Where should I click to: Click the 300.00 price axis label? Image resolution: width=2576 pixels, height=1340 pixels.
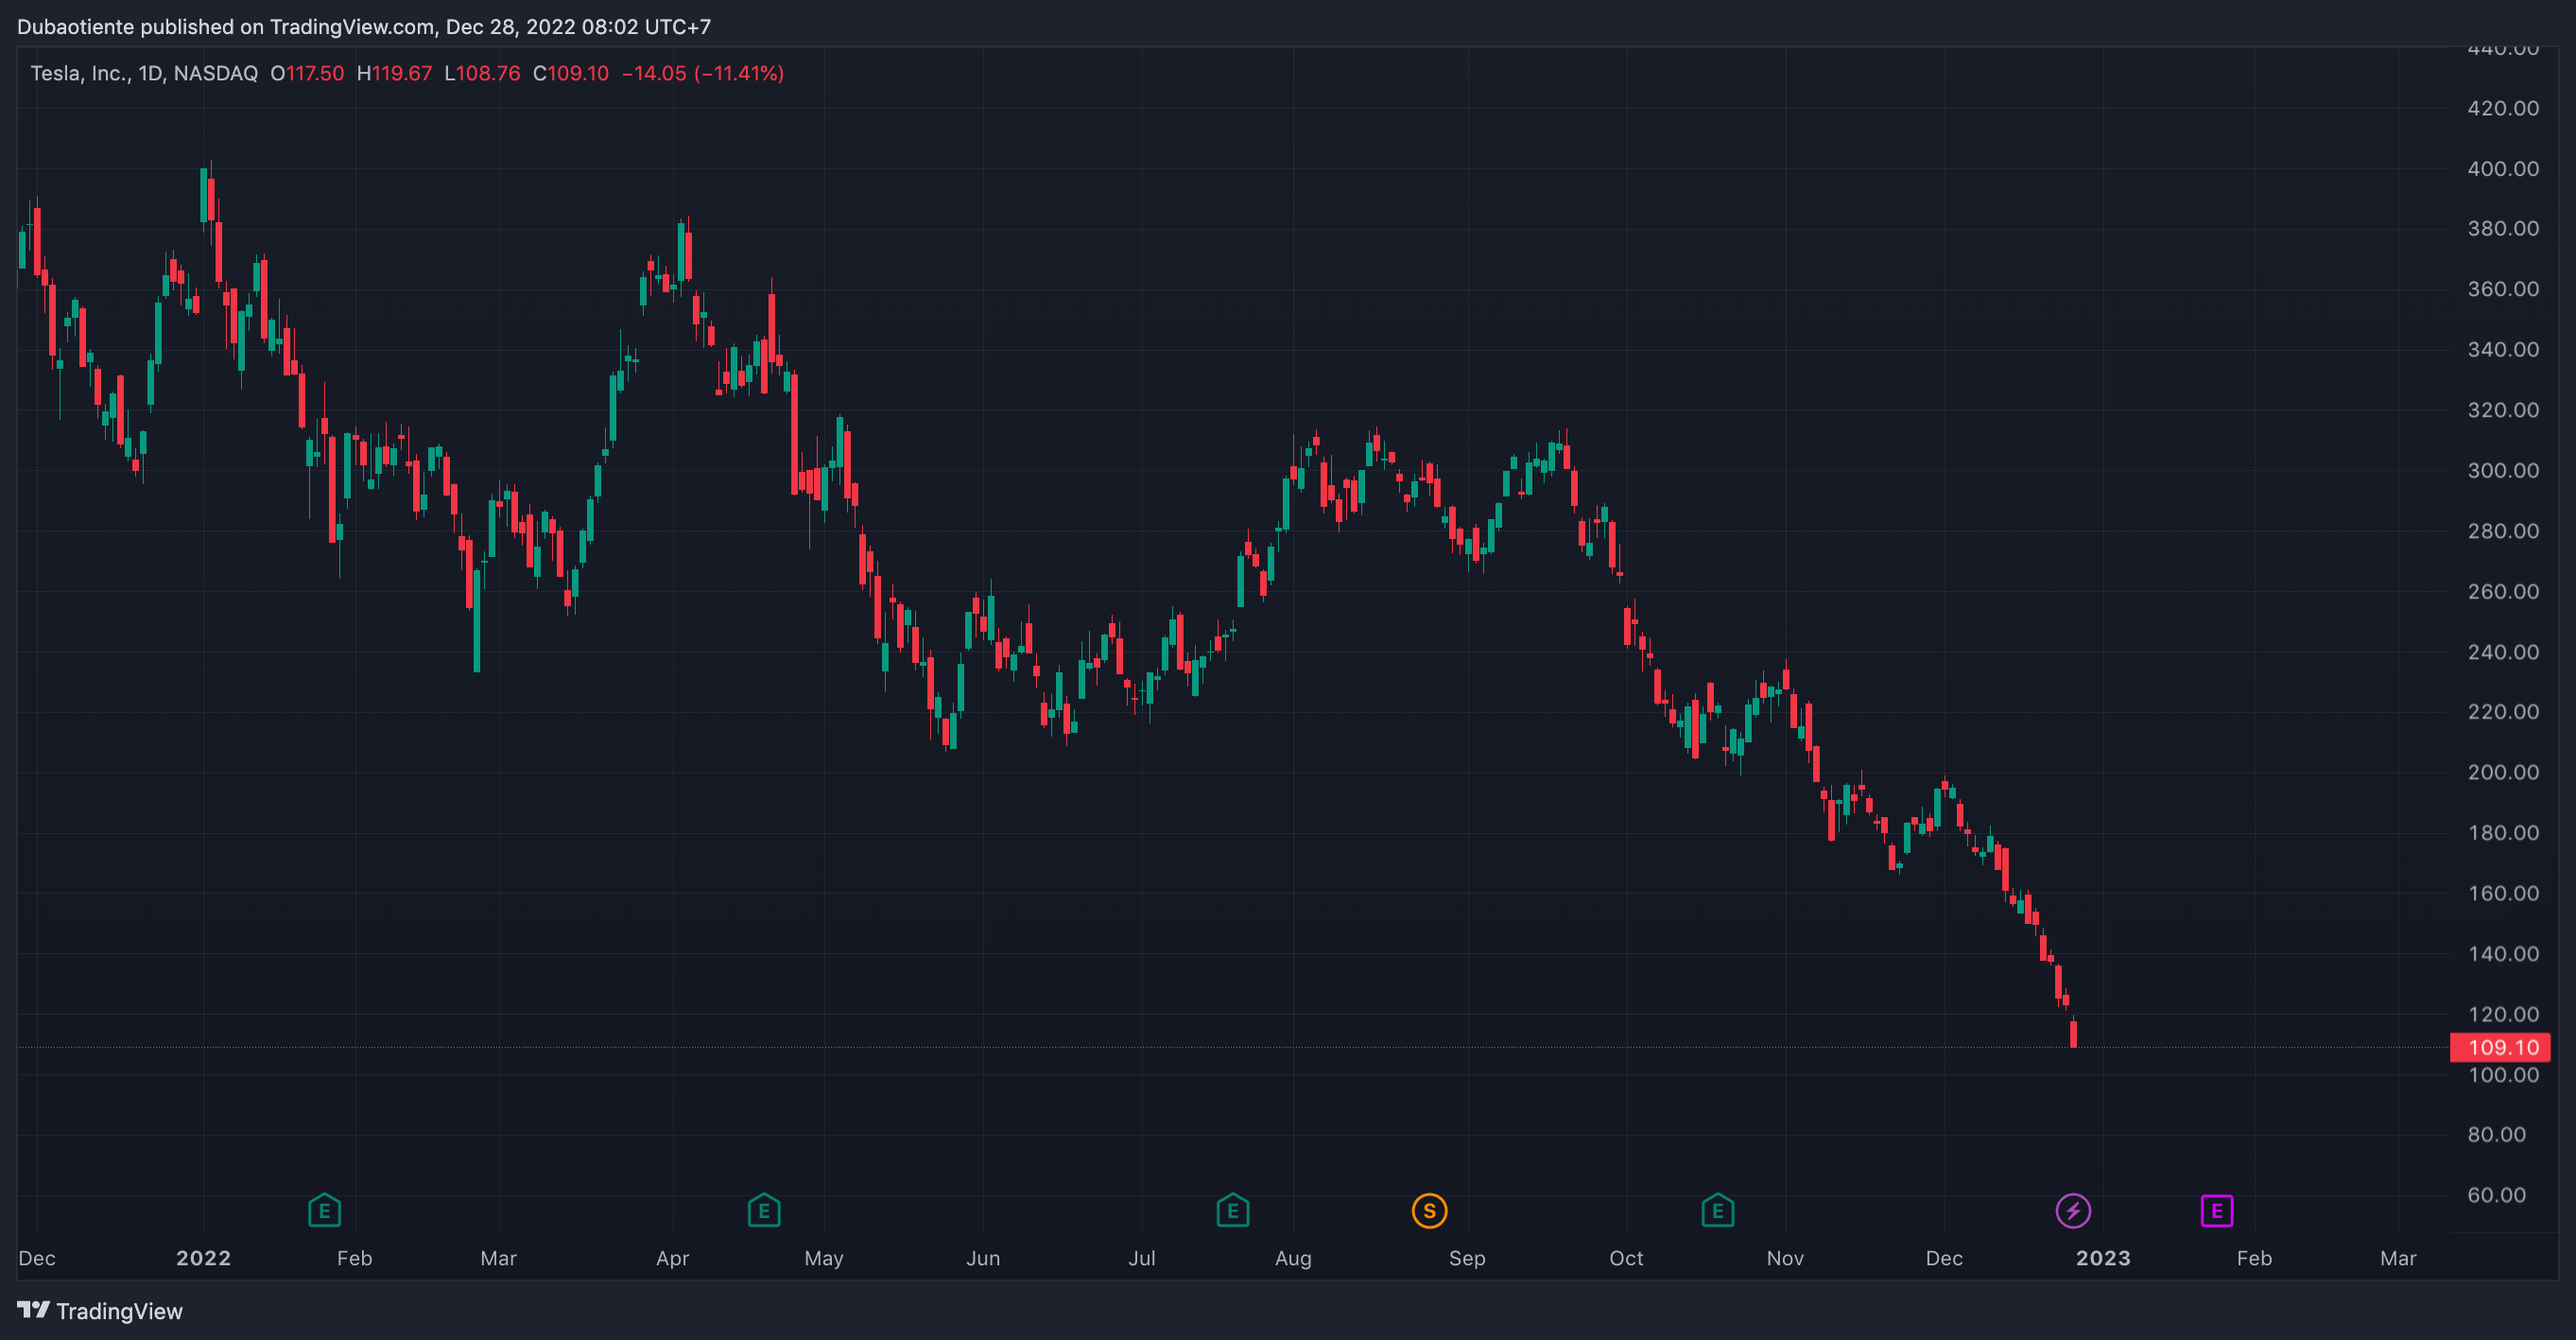pos(2503,470)
